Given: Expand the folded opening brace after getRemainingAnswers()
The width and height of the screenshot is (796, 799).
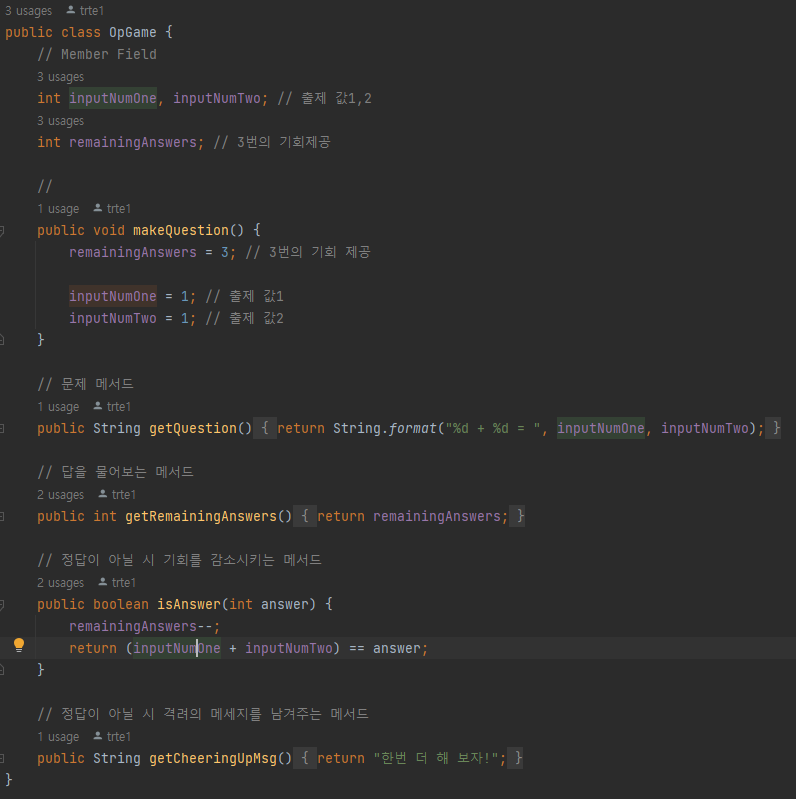Looking at the screenshot, I should click(305, 516).
